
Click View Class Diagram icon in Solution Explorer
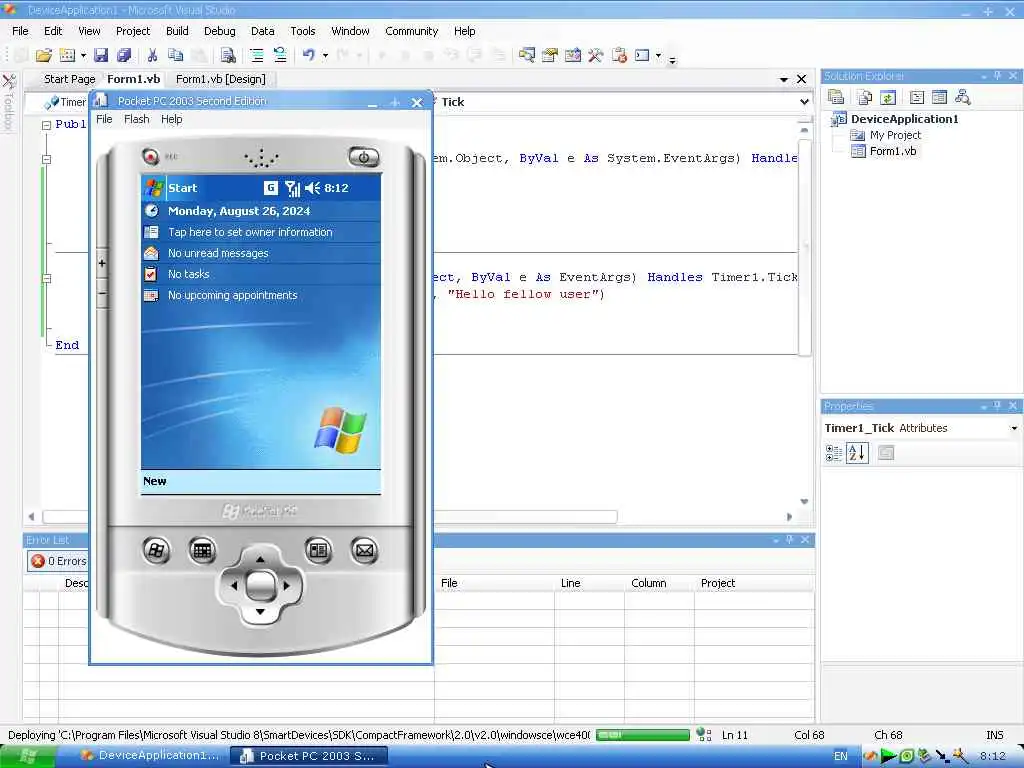963,98
